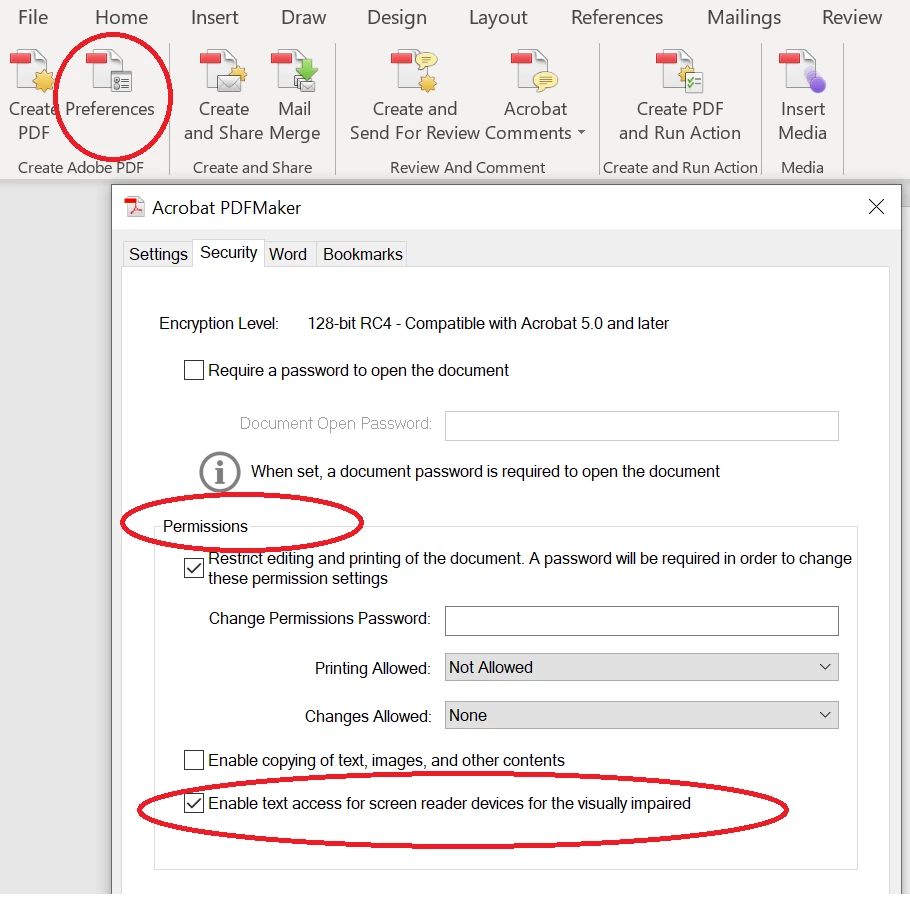Image resolution: width=910 pixels, height=906 pixels.
Task: Click the Changes Allowed label
Action: point(368,716)
